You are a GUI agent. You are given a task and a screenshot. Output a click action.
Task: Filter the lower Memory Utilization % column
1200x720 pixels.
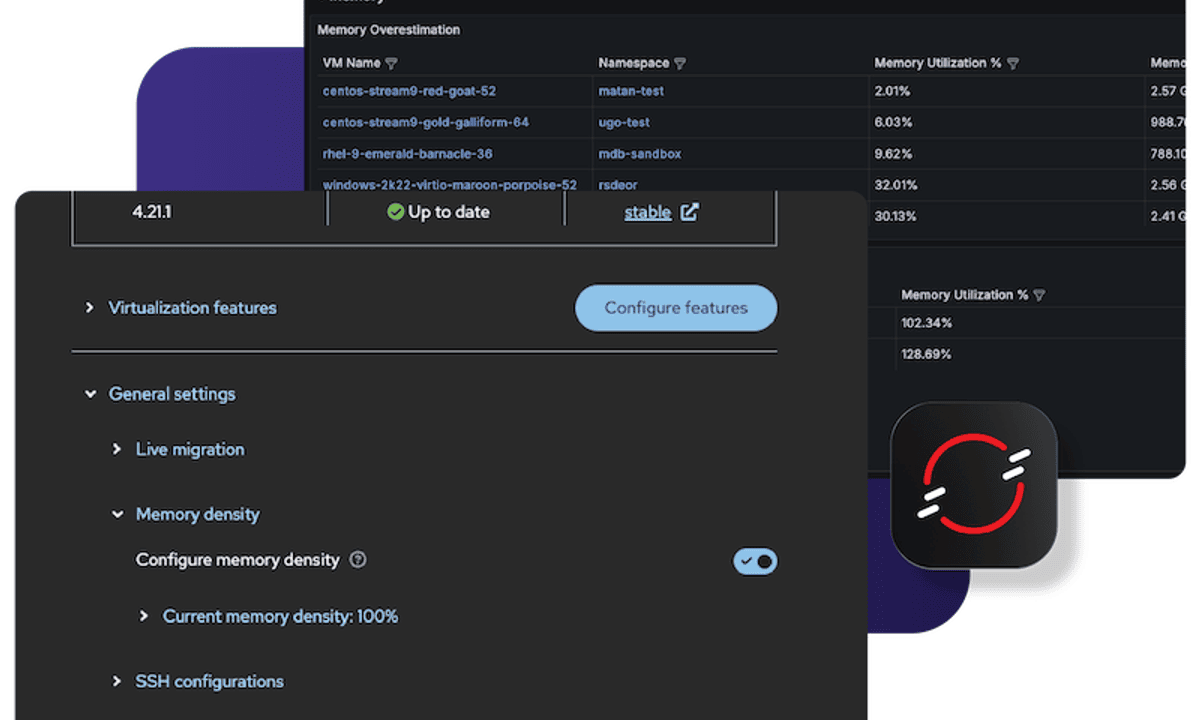point(1039,295)
